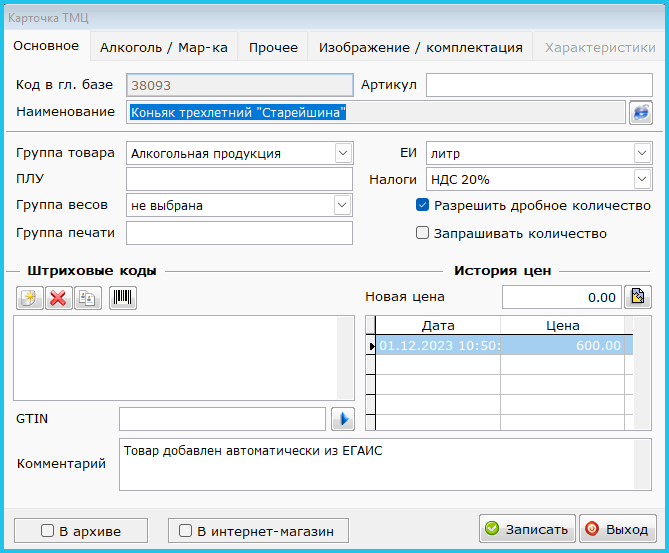The width and height of the screenshot is (669, 553).
Task: Open the ЕИ unit dropdown
Action: click(642, 153)
